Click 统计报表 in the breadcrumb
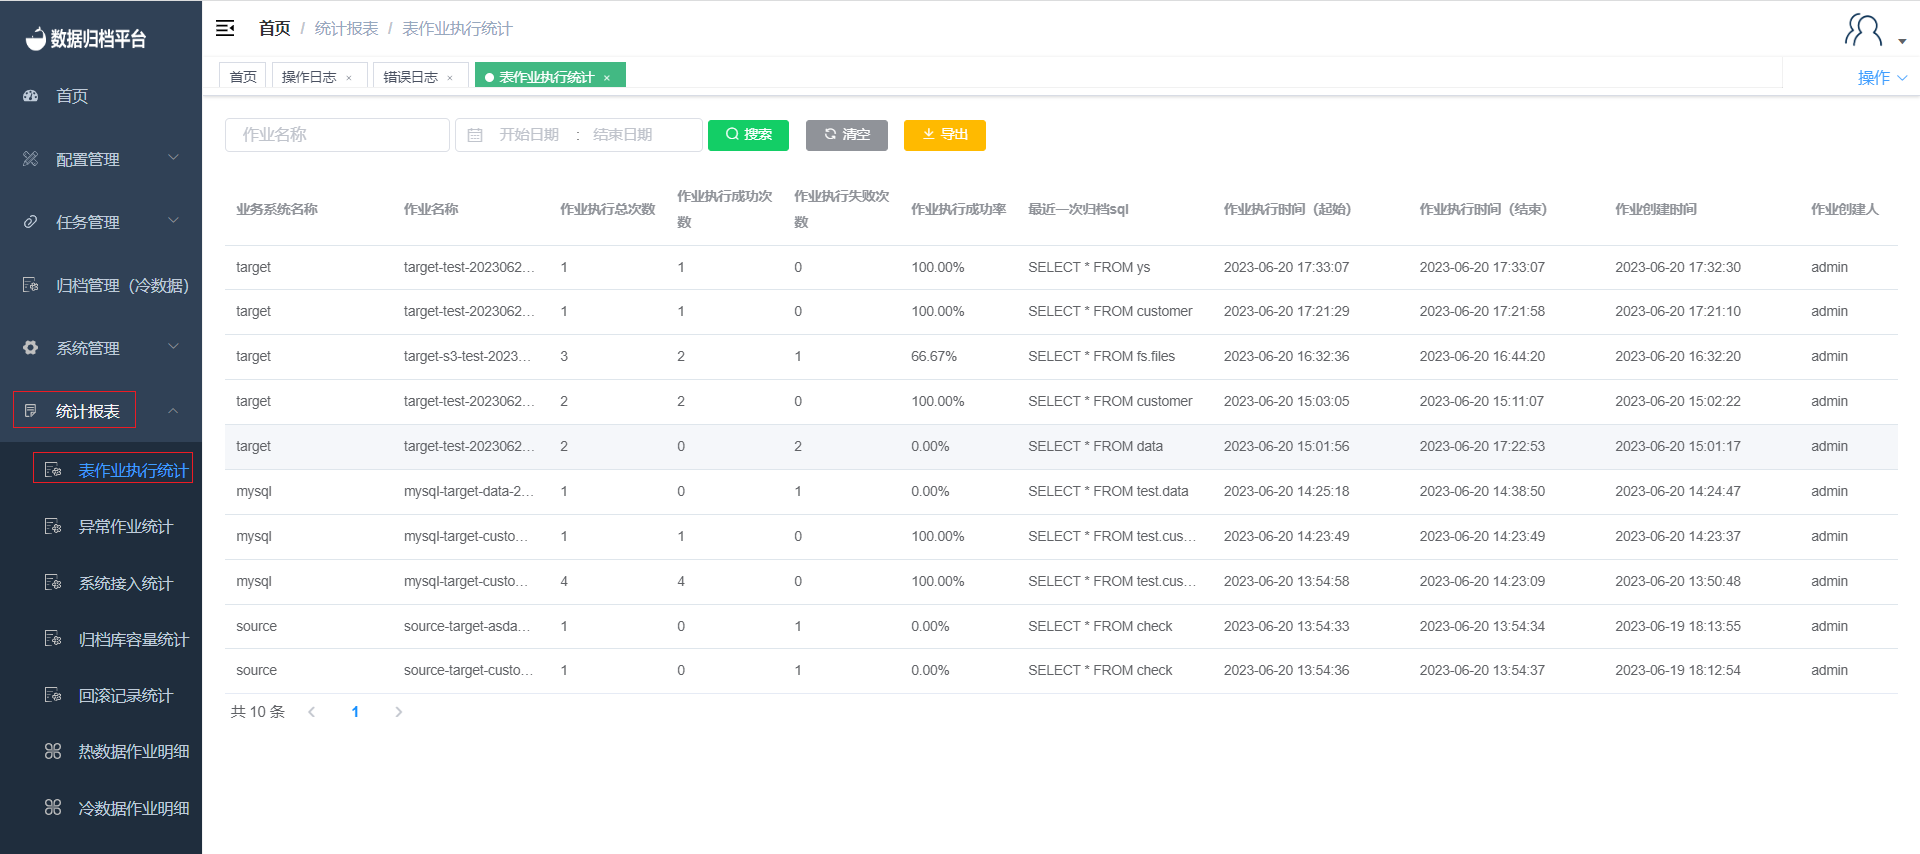The height and width of the screenshot is (854, 1920). 346,28
